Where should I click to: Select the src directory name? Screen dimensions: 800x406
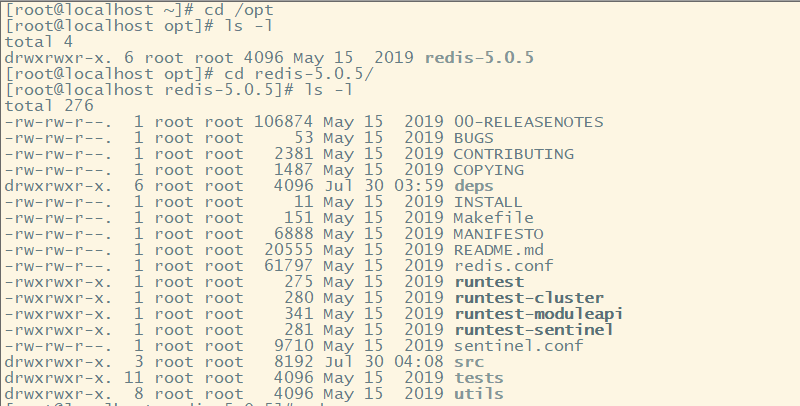pos(469,362)
